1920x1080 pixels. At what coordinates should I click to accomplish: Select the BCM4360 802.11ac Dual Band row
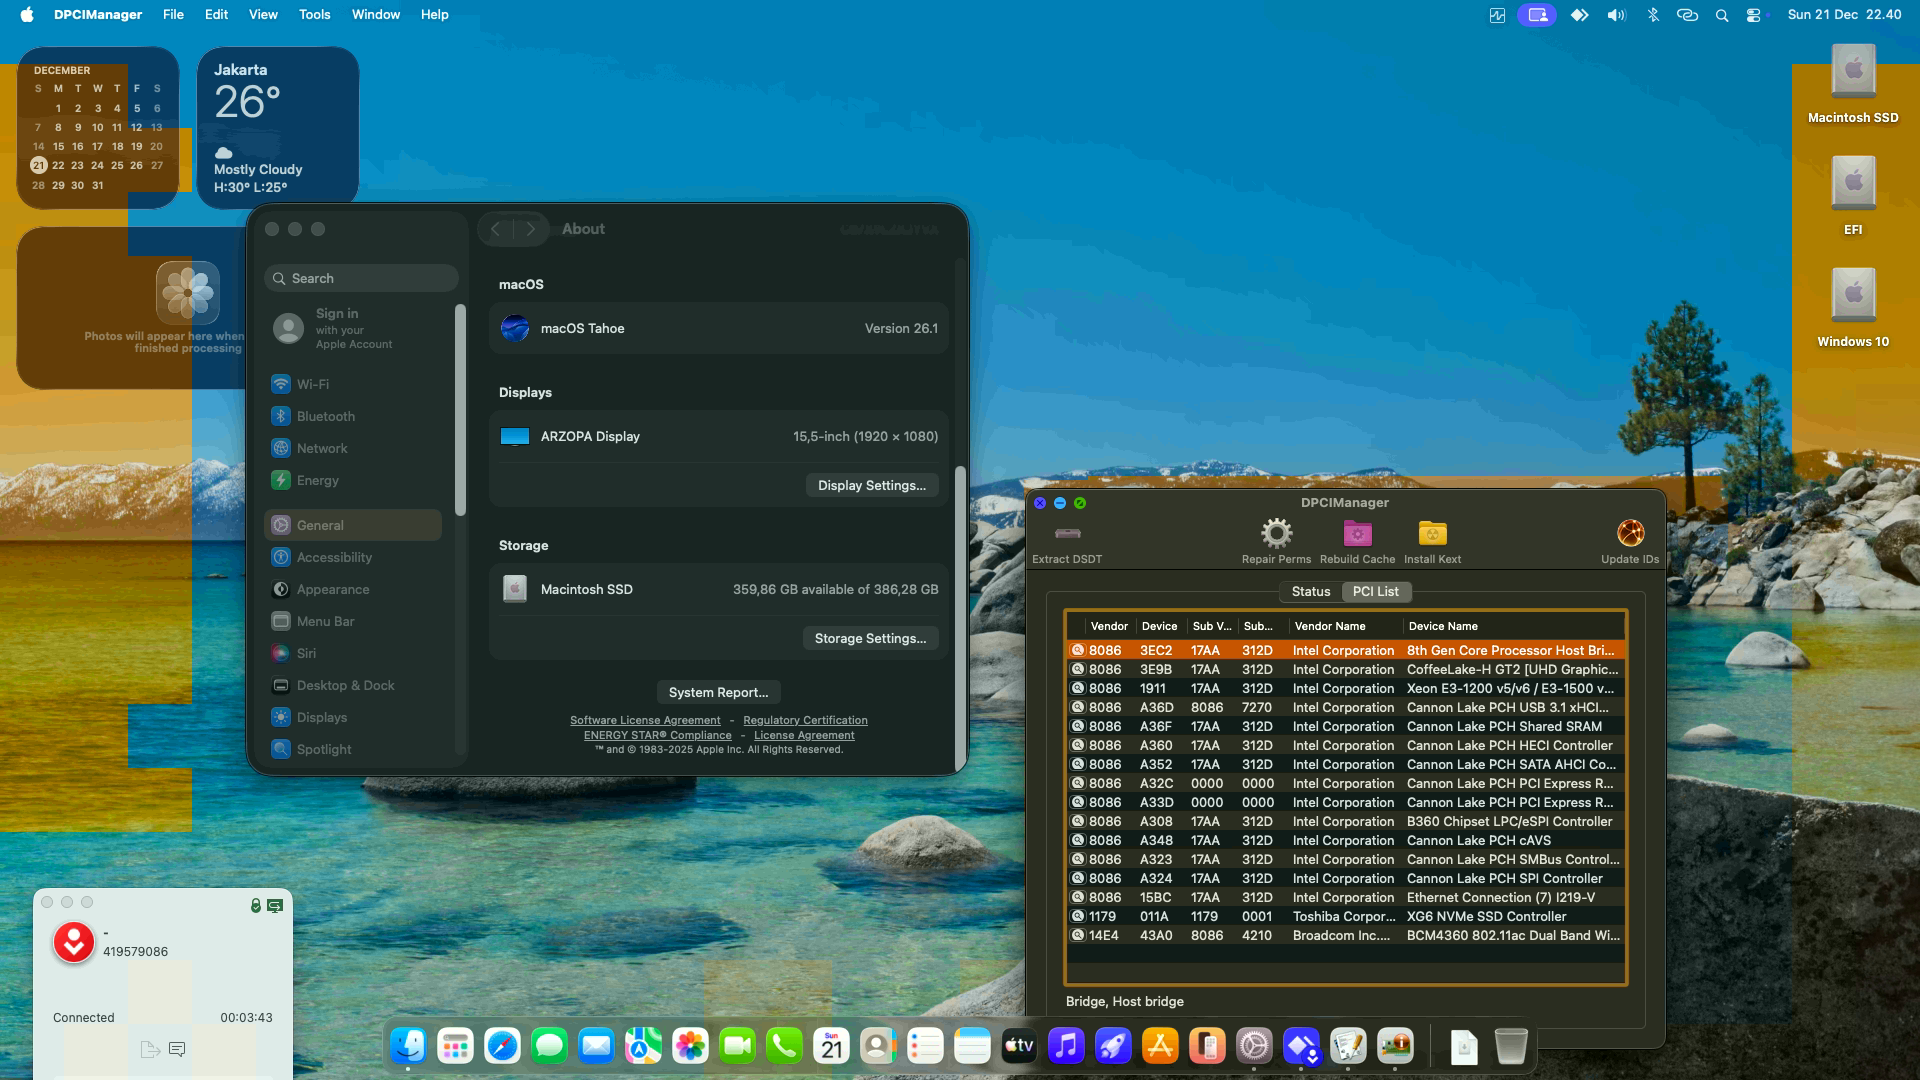[x=1346, y=935]
